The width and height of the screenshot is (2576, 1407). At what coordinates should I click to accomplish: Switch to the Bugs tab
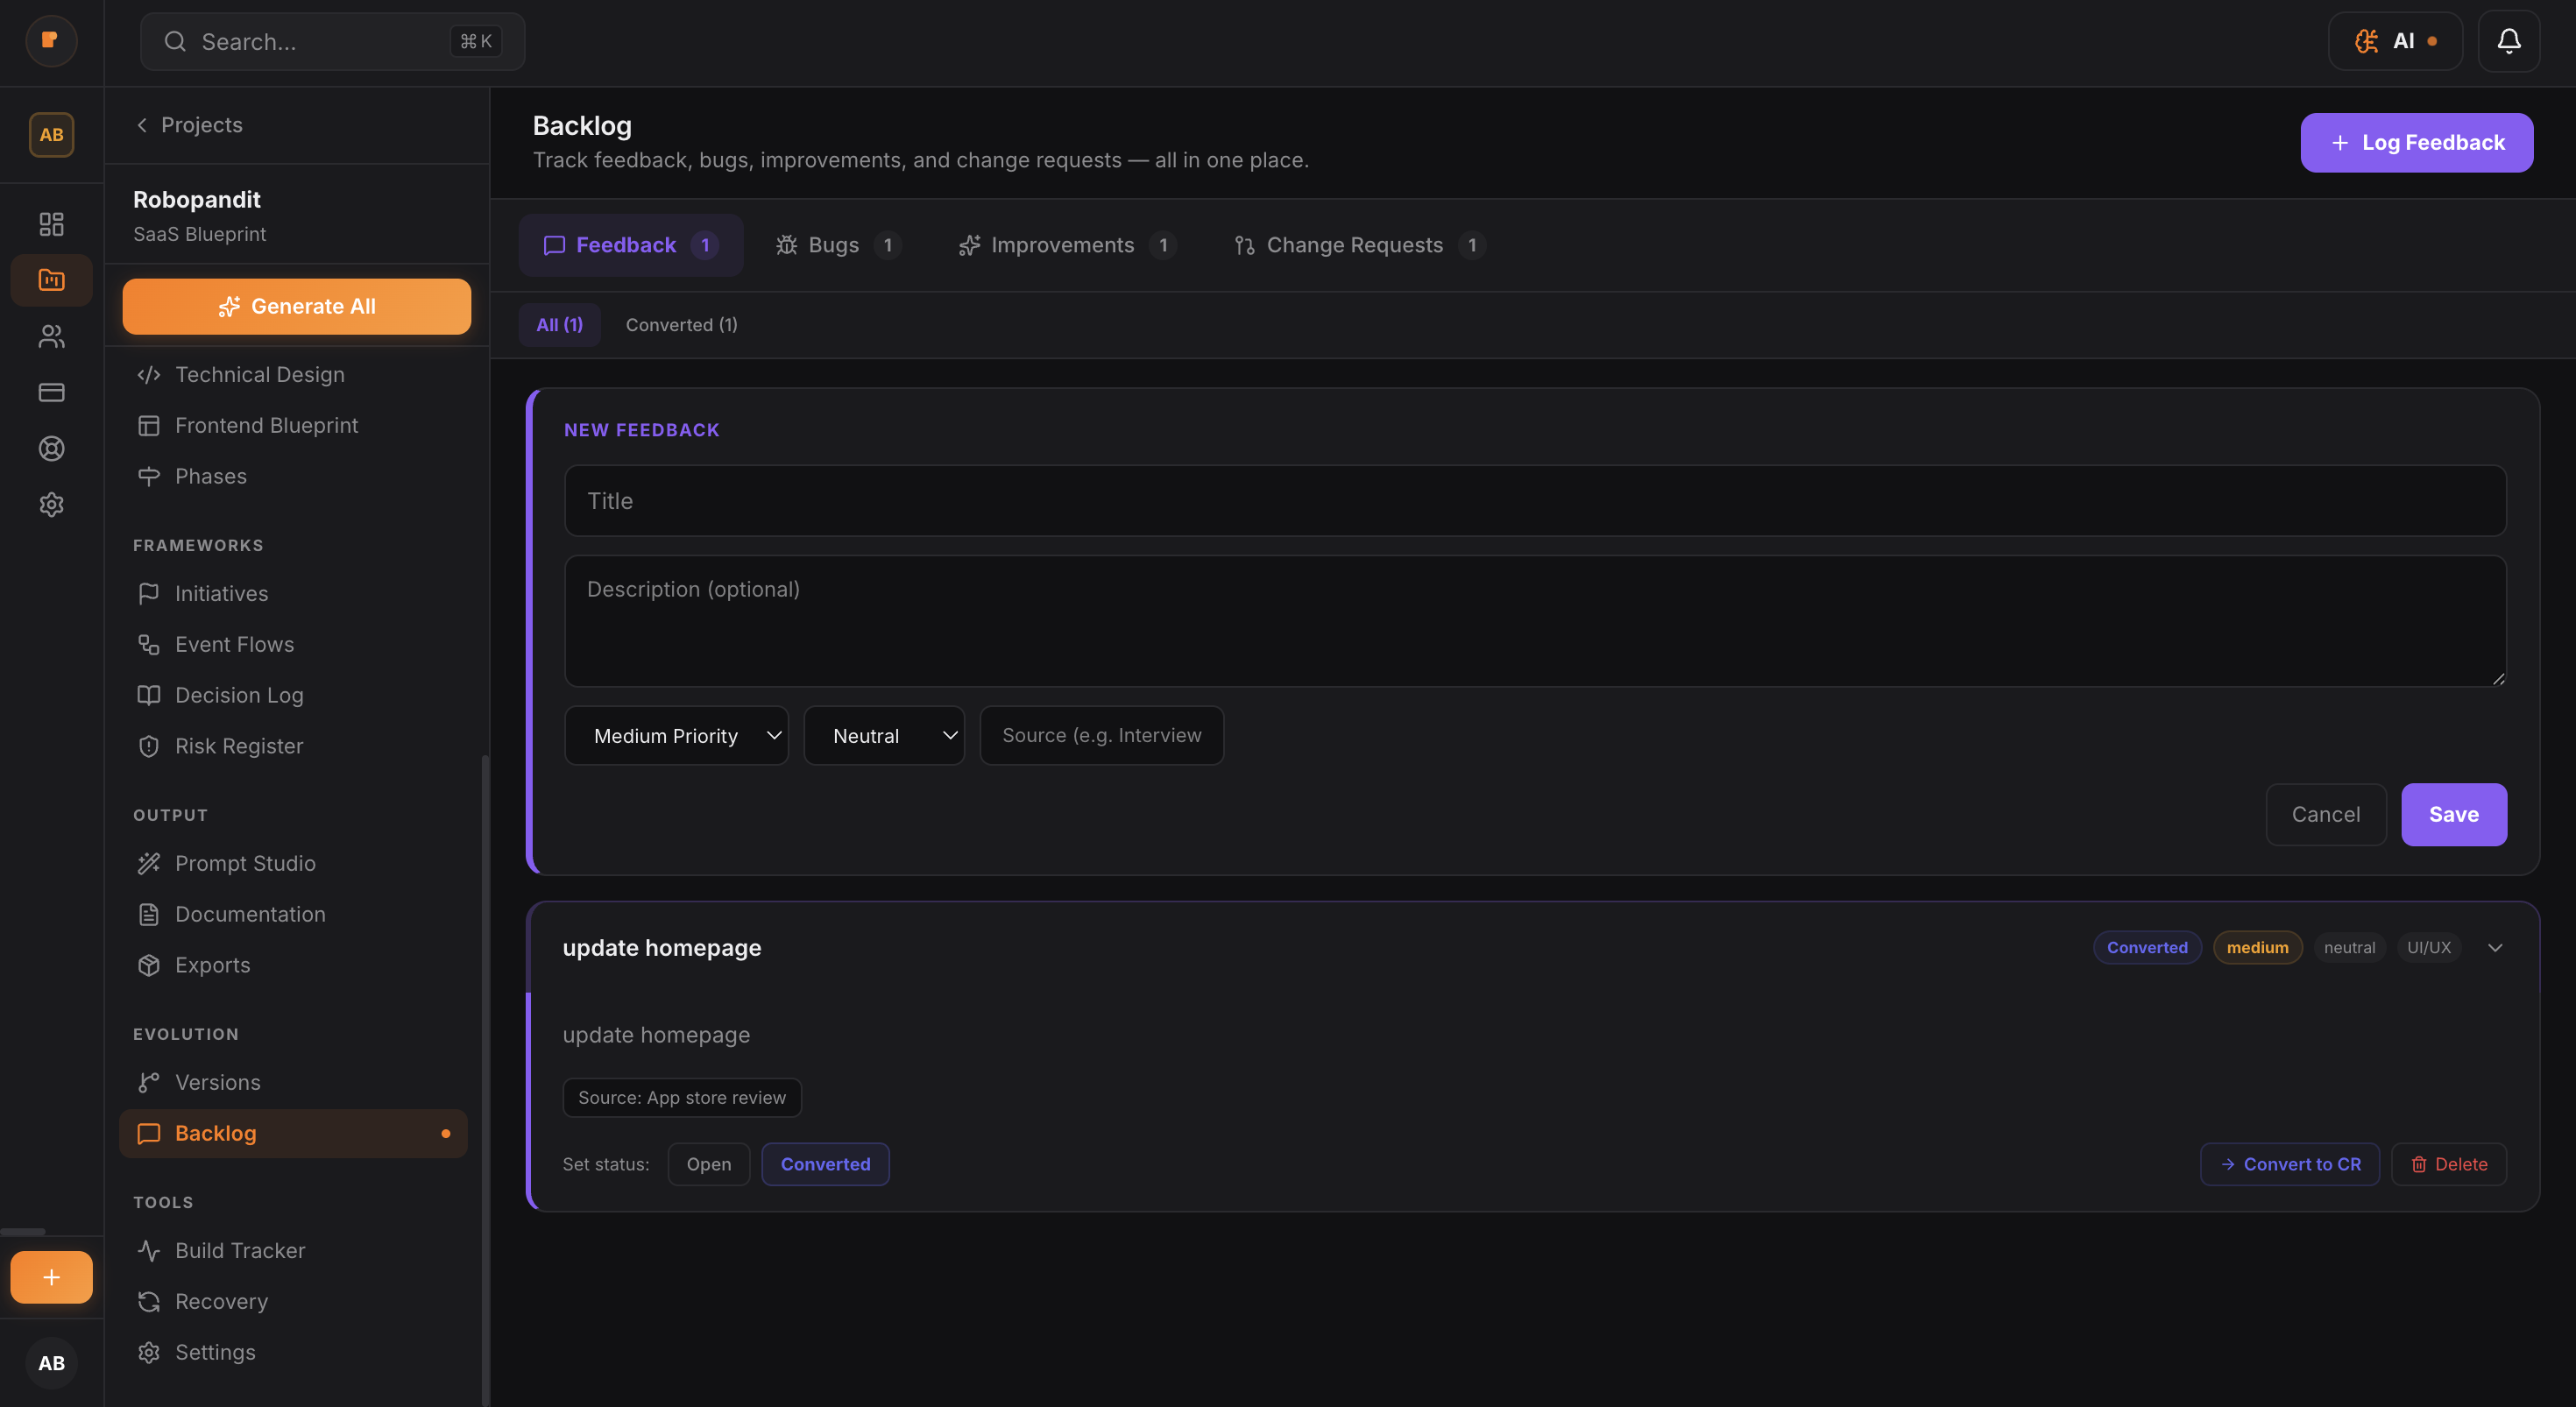pos(836,245)
